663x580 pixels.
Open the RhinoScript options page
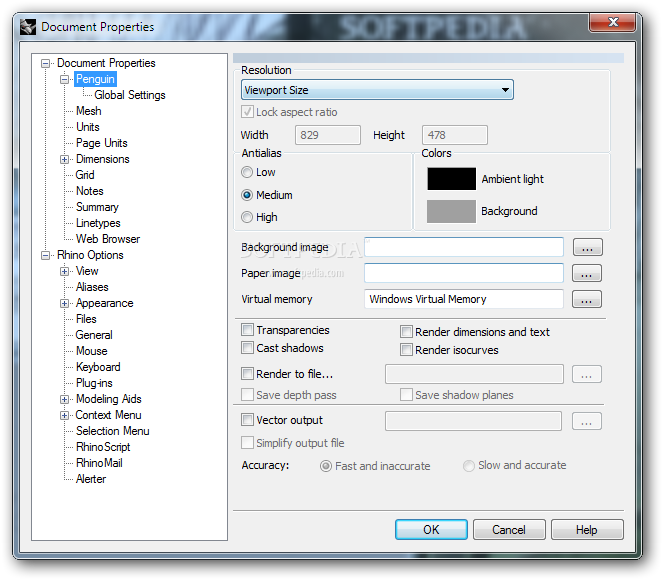click(x=103, y=447)
